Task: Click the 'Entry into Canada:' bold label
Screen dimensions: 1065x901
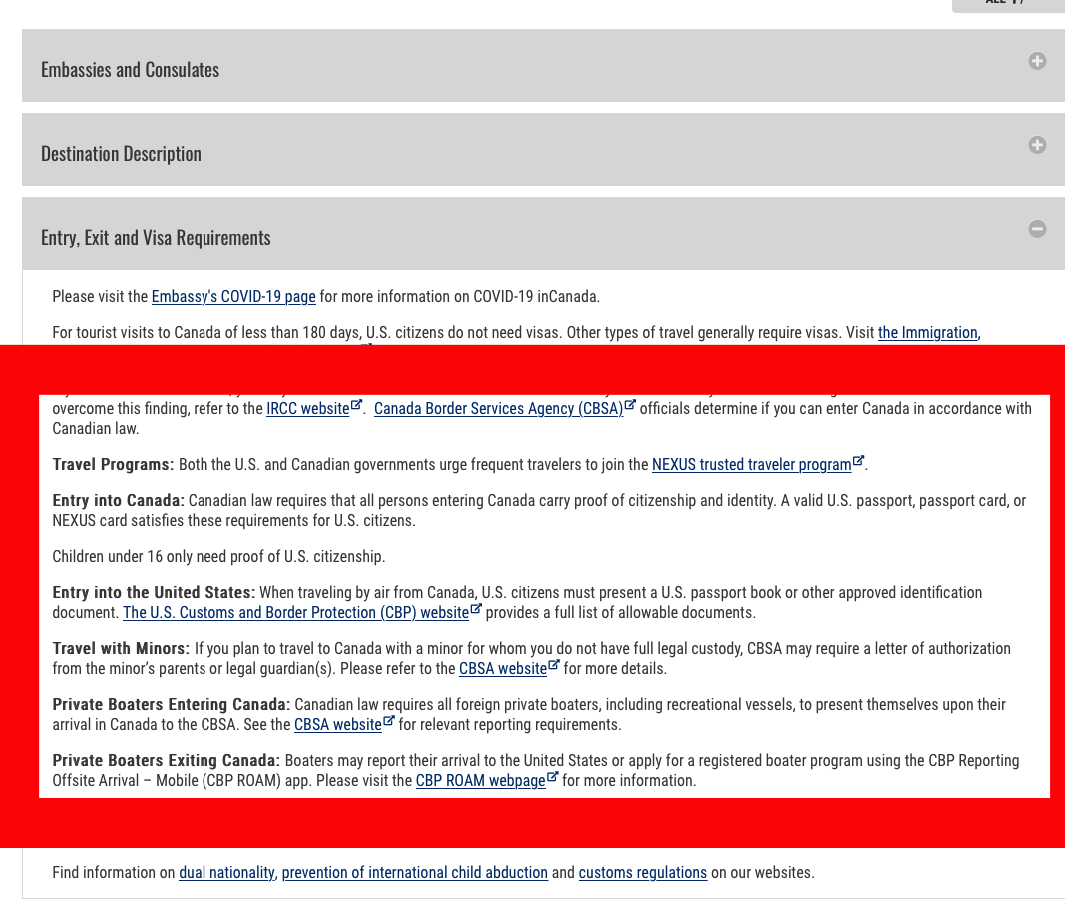Action: click(118, 500)
